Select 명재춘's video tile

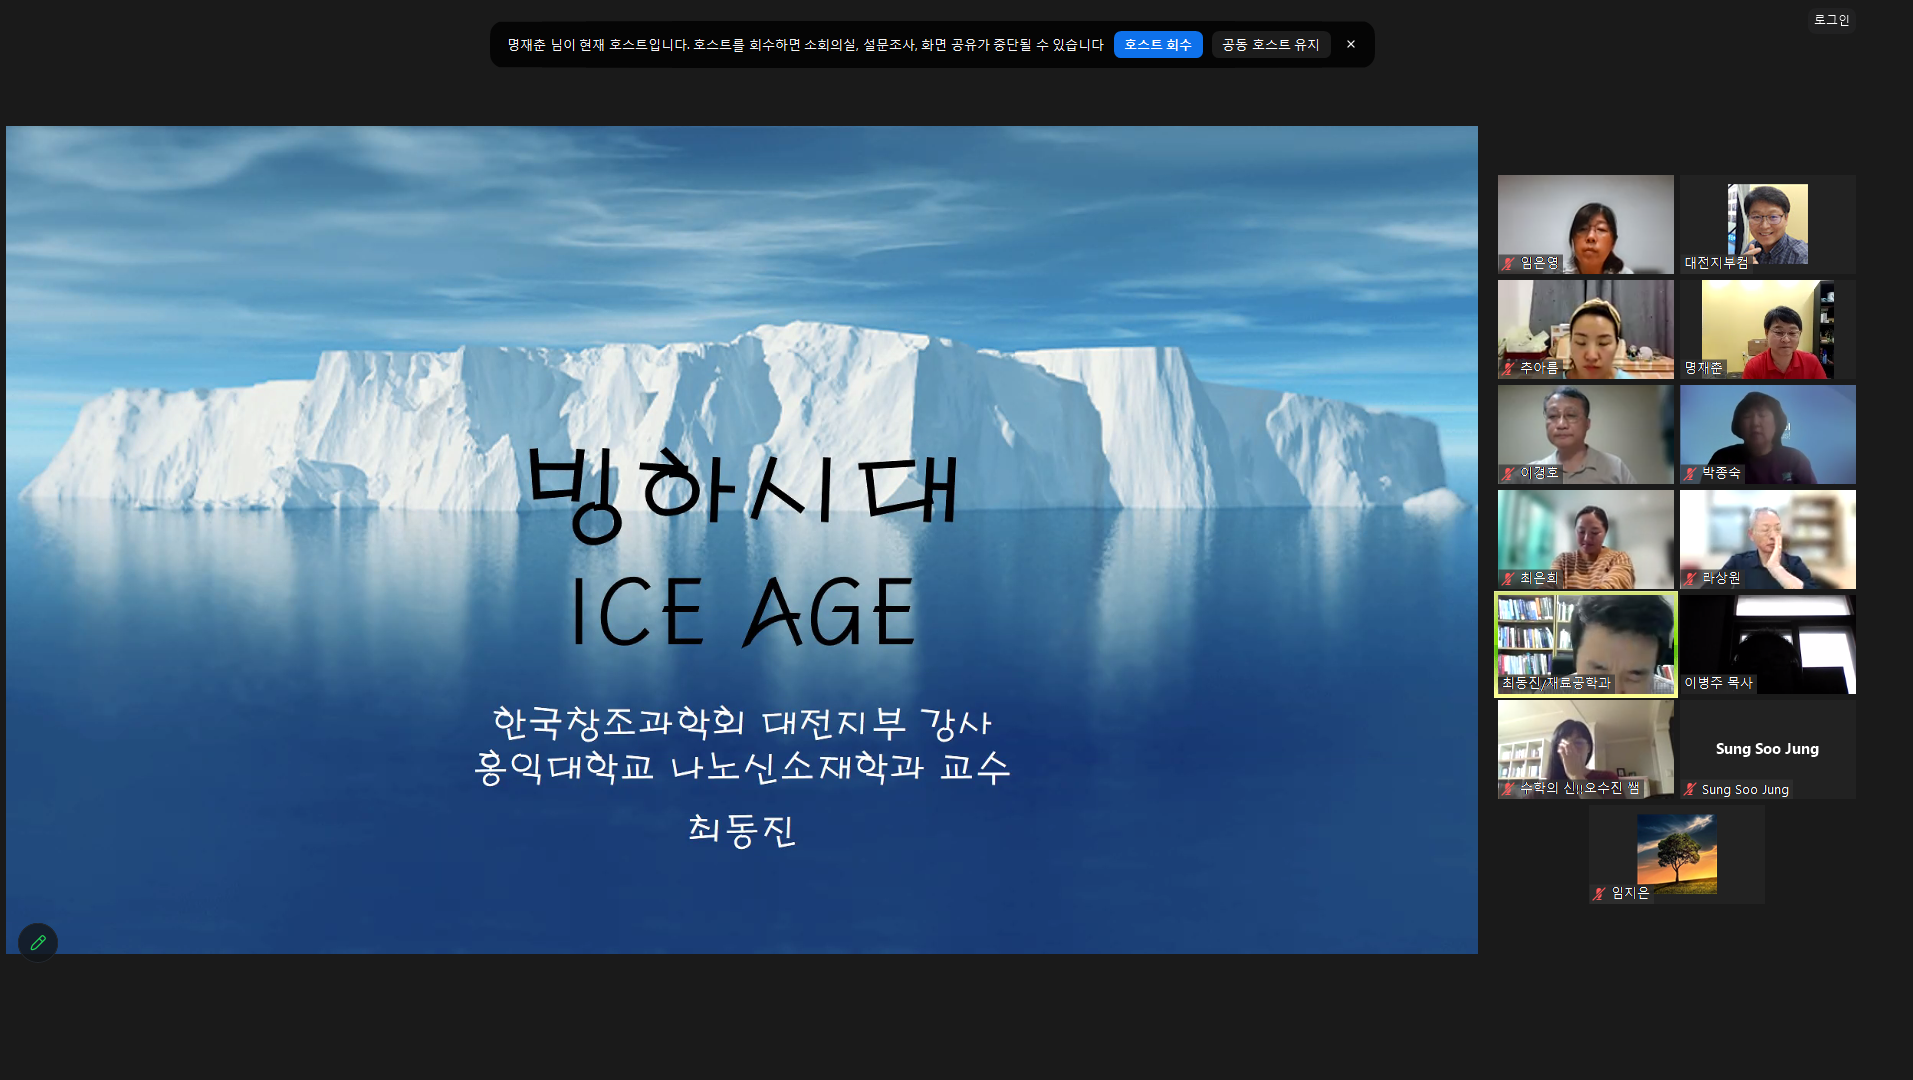click(x=1768, y=329)
